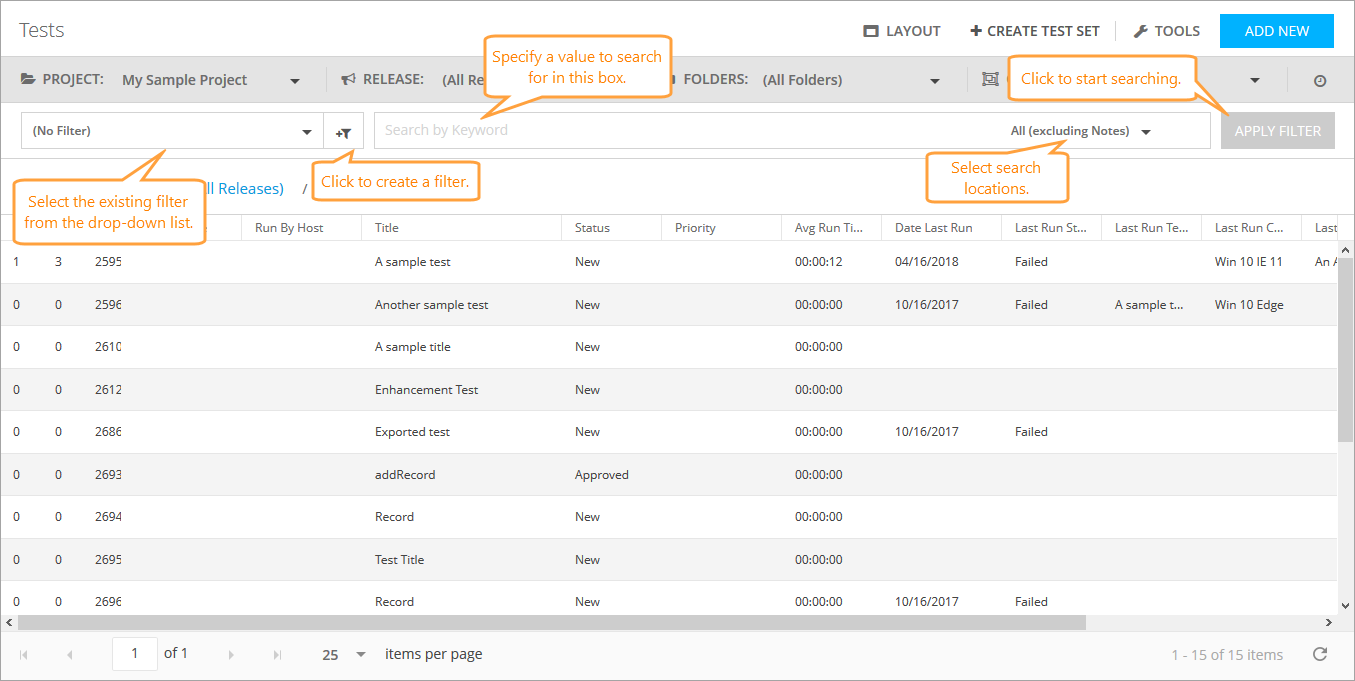Screen dimensions: 1355x681
Task: Open the All Folders dropdown
Action: click(934, 78)
